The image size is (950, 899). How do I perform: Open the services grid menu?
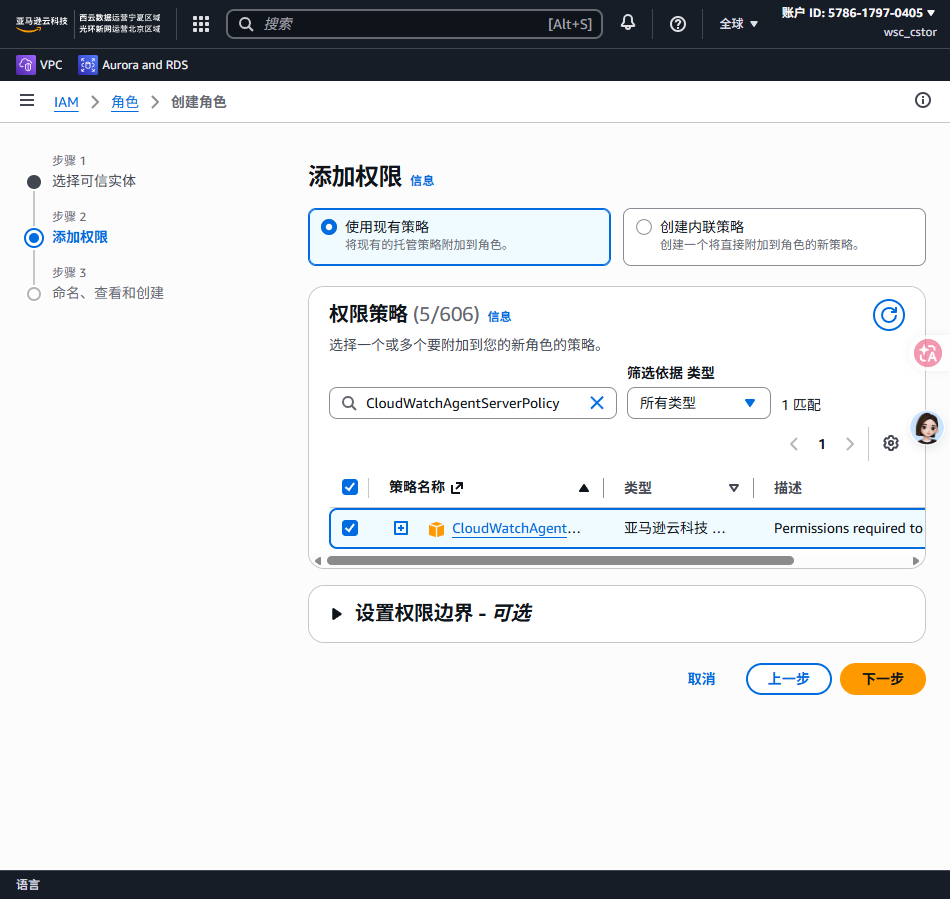(x=201, y=24)
